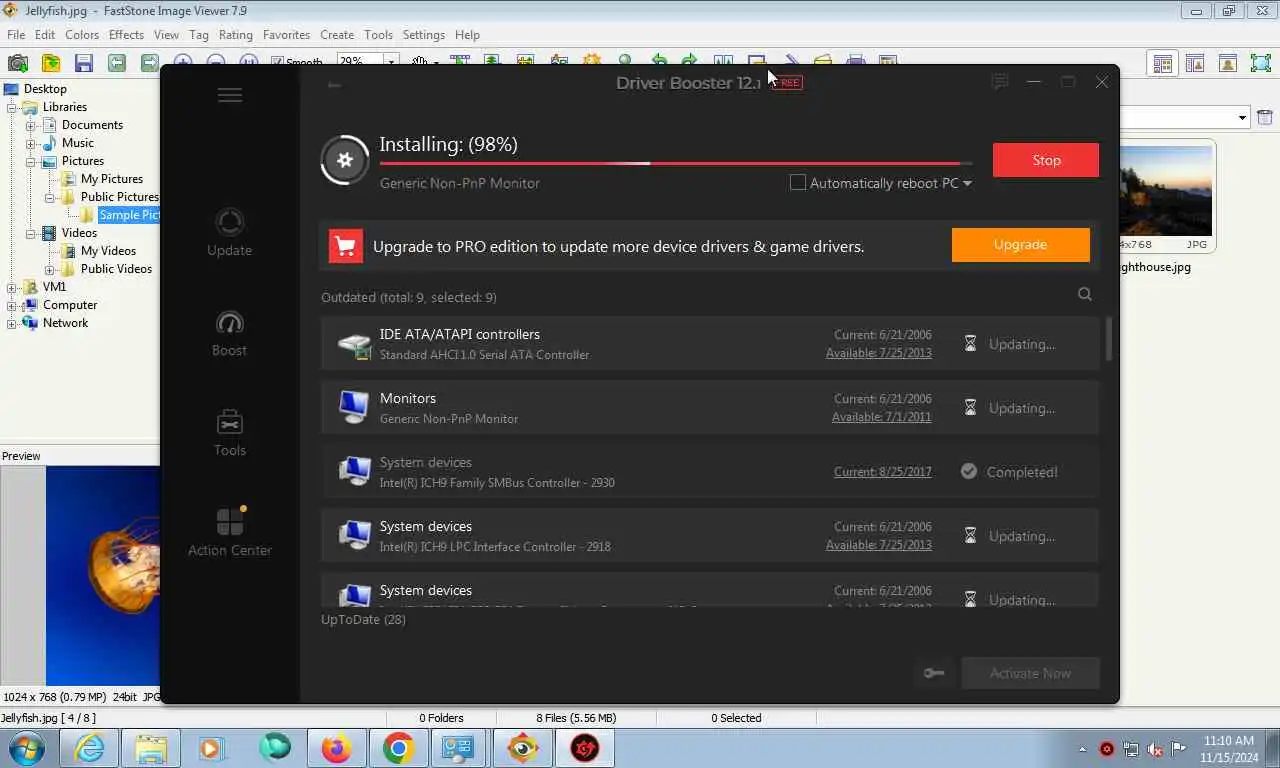Click Available 7/25/2013 for IDE ATA/ATAPI controllers
The width and height of the screenshot is (1280, 768).
[878, 353]
